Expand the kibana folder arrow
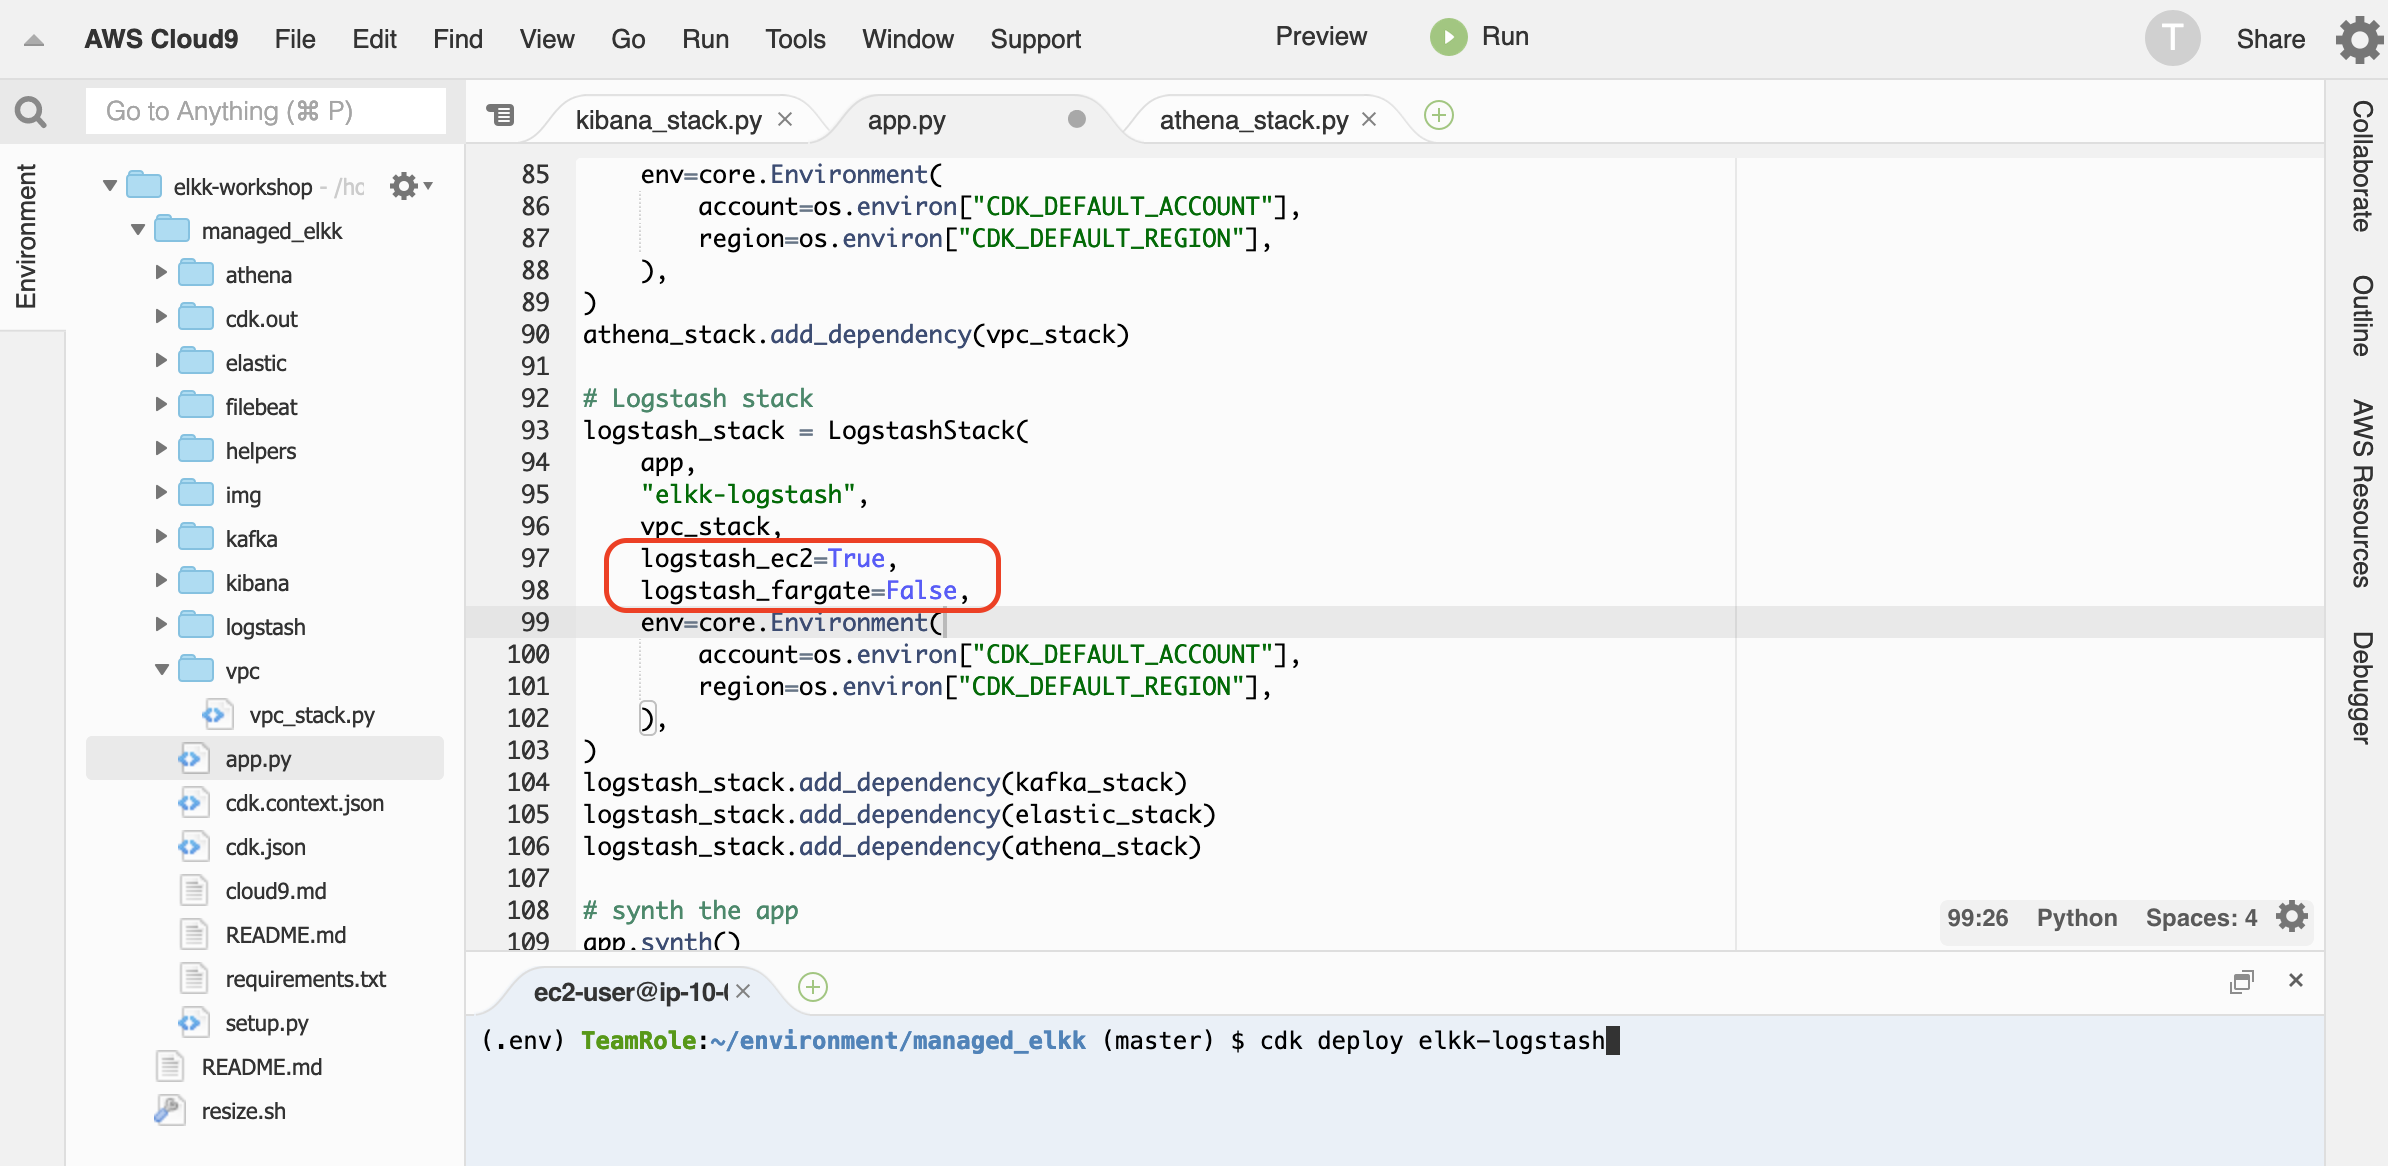The height and width of the screenshot is (1166, 2388). 161,581
